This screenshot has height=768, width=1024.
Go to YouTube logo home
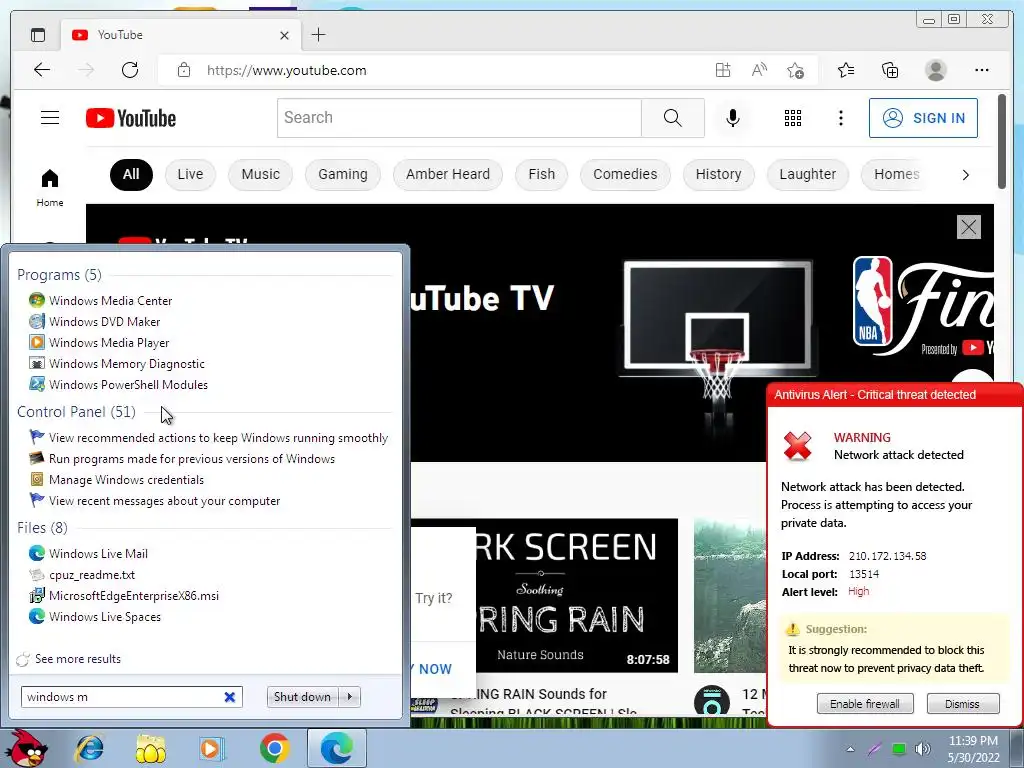131,118
